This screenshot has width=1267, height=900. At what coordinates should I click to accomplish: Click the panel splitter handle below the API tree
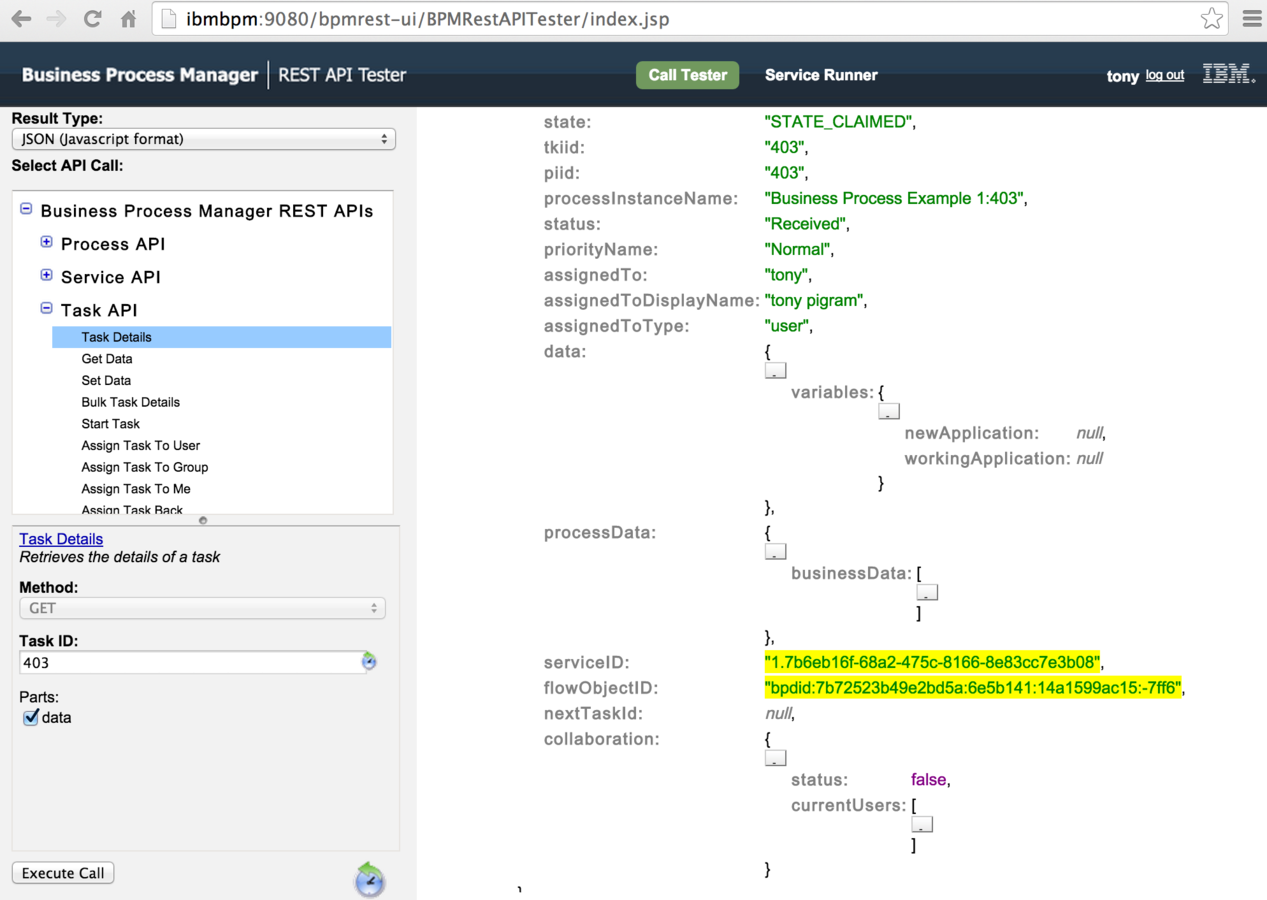coord(203,520)
